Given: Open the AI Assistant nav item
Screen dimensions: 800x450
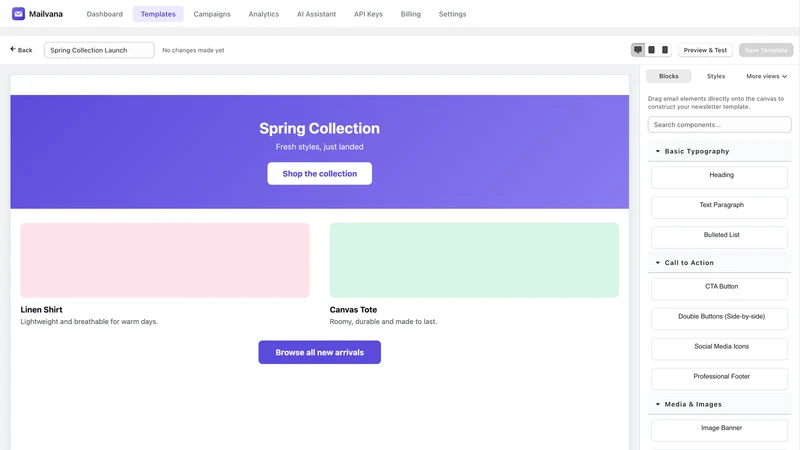Looking at the screenshot, I should pos(316,14).
